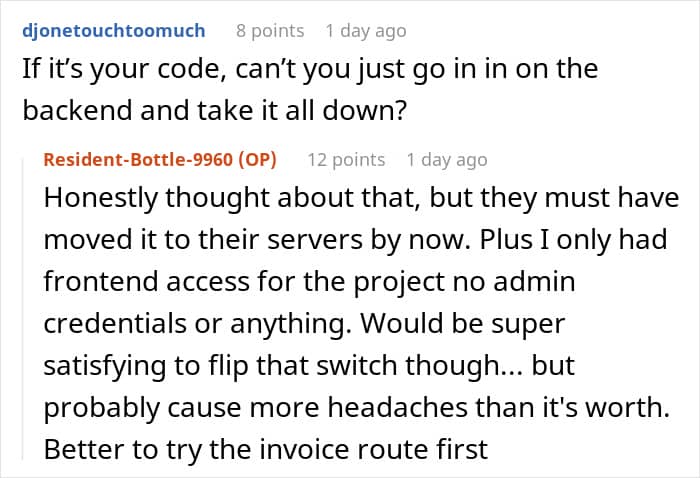Click the line 'probably cause more headaches'
The image size is (700, 478).
[357, 407]
